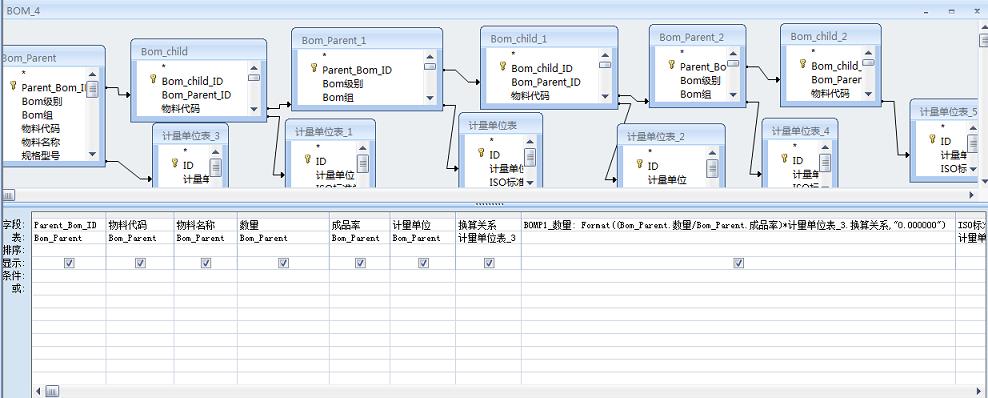The height and width of the screenshot is (398, 988).
Task: Click the horizontal scroll thumb under the table pane
Action: pos(8,195)
